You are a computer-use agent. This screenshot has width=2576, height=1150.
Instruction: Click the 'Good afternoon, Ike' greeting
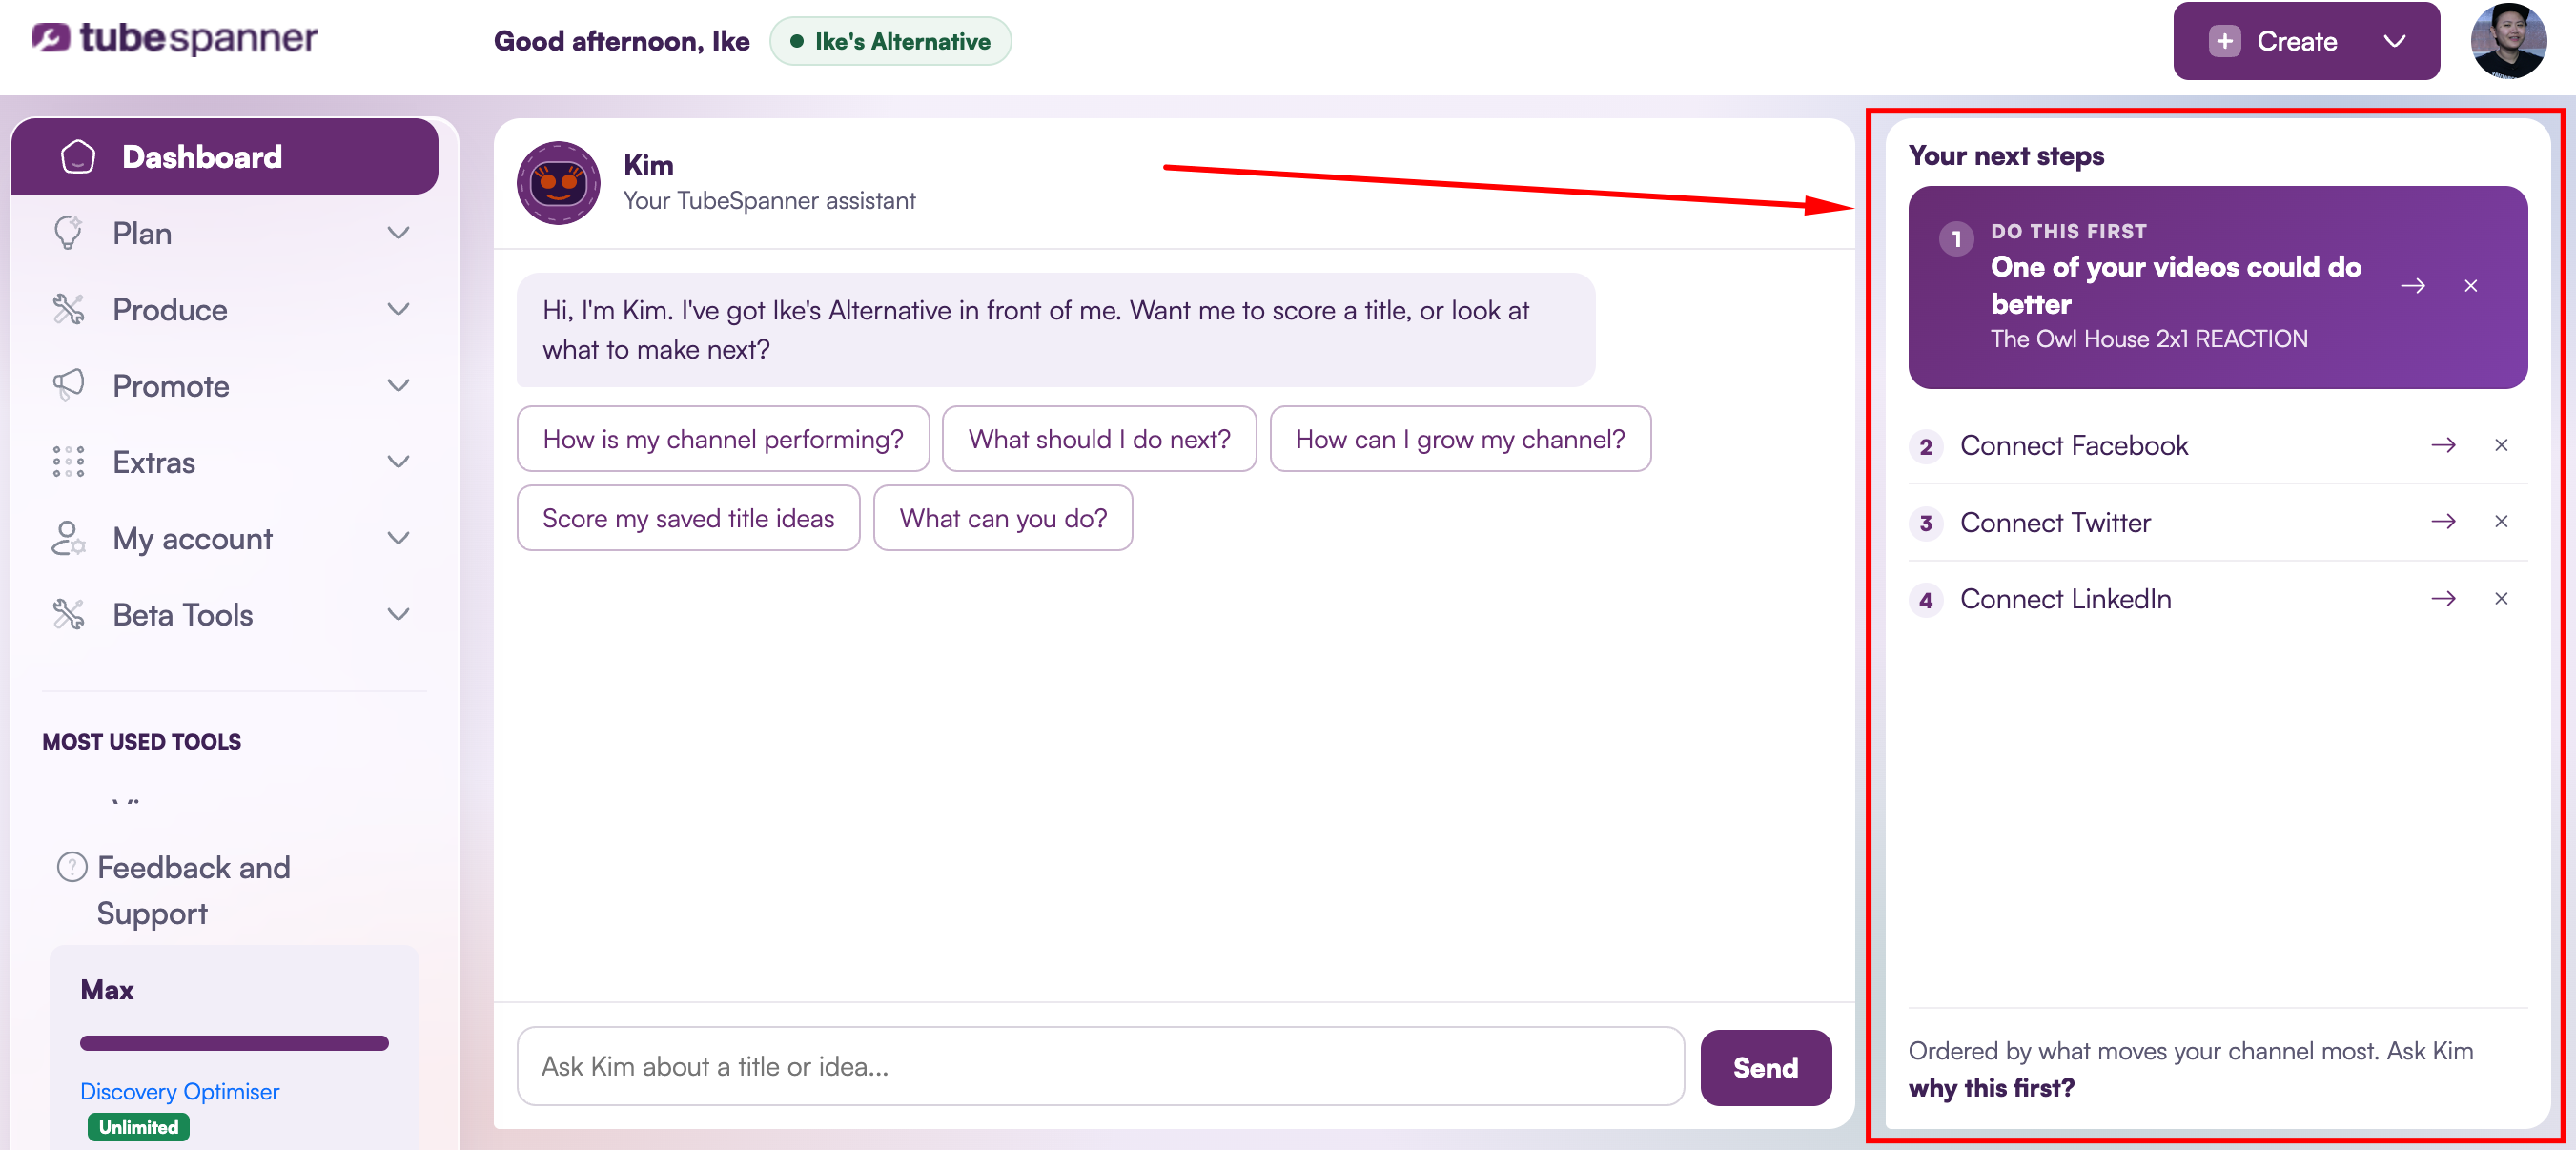pyautogui.click(x=621, y=41)
